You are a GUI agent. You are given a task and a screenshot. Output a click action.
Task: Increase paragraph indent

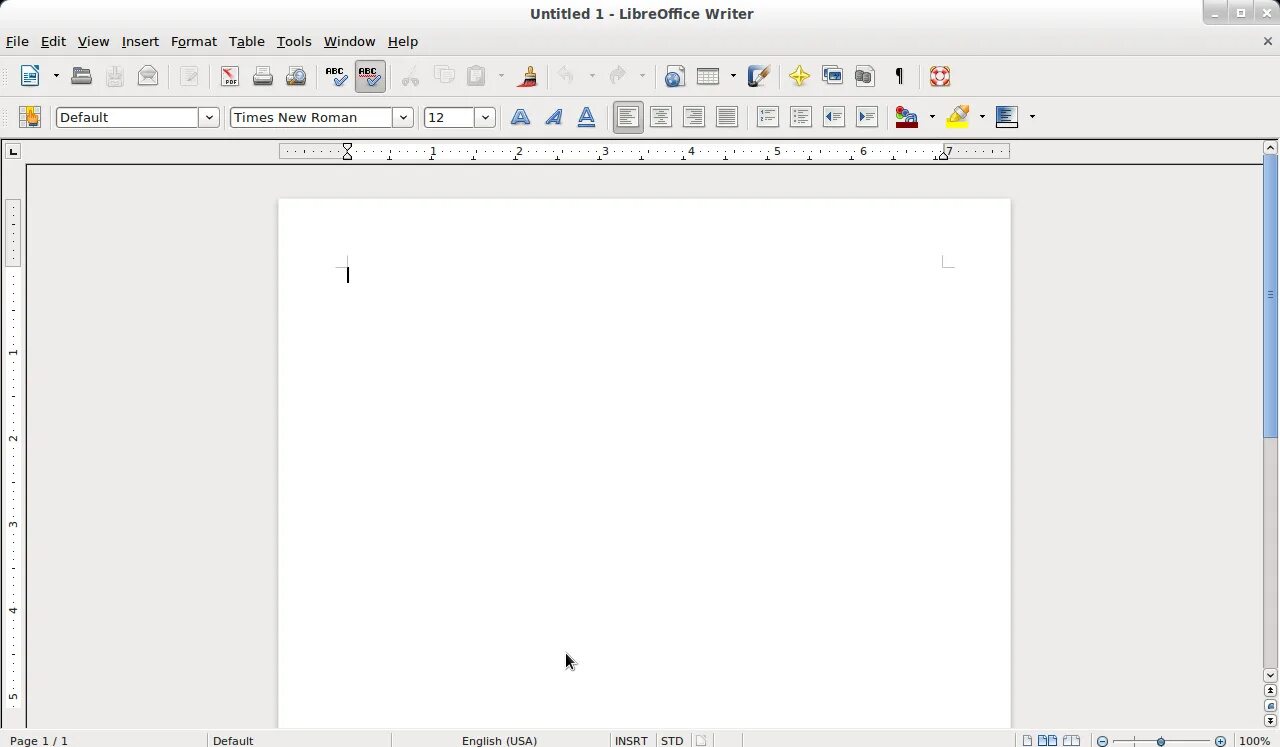867,117
